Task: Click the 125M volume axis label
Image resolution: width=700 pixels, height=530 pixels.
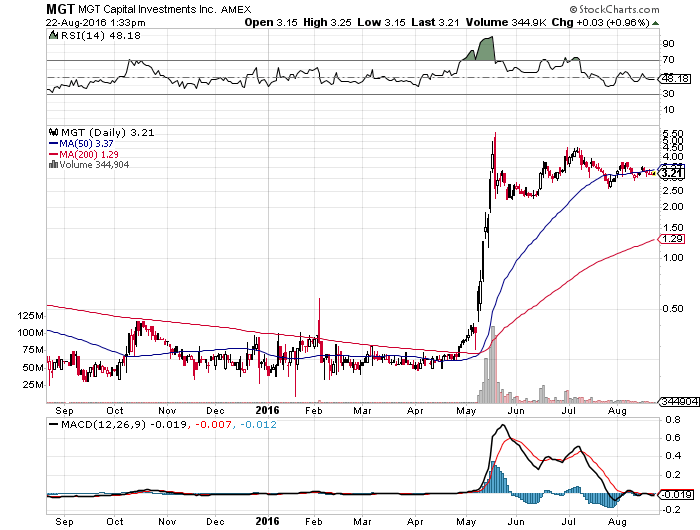Action: pyautogui.click(x=30, y=316)
